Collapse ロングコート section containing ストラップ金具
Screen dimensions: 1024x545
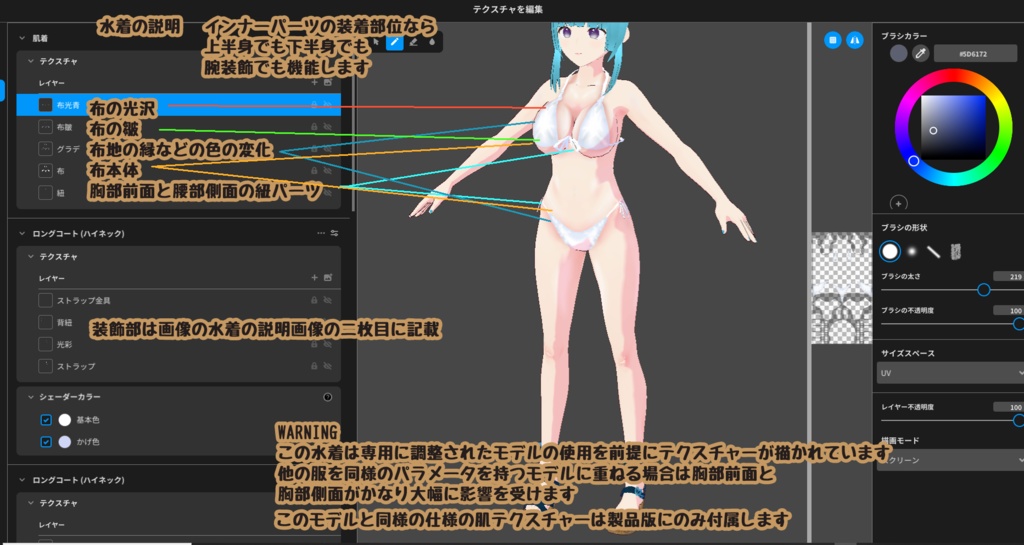tap(22, 233)
